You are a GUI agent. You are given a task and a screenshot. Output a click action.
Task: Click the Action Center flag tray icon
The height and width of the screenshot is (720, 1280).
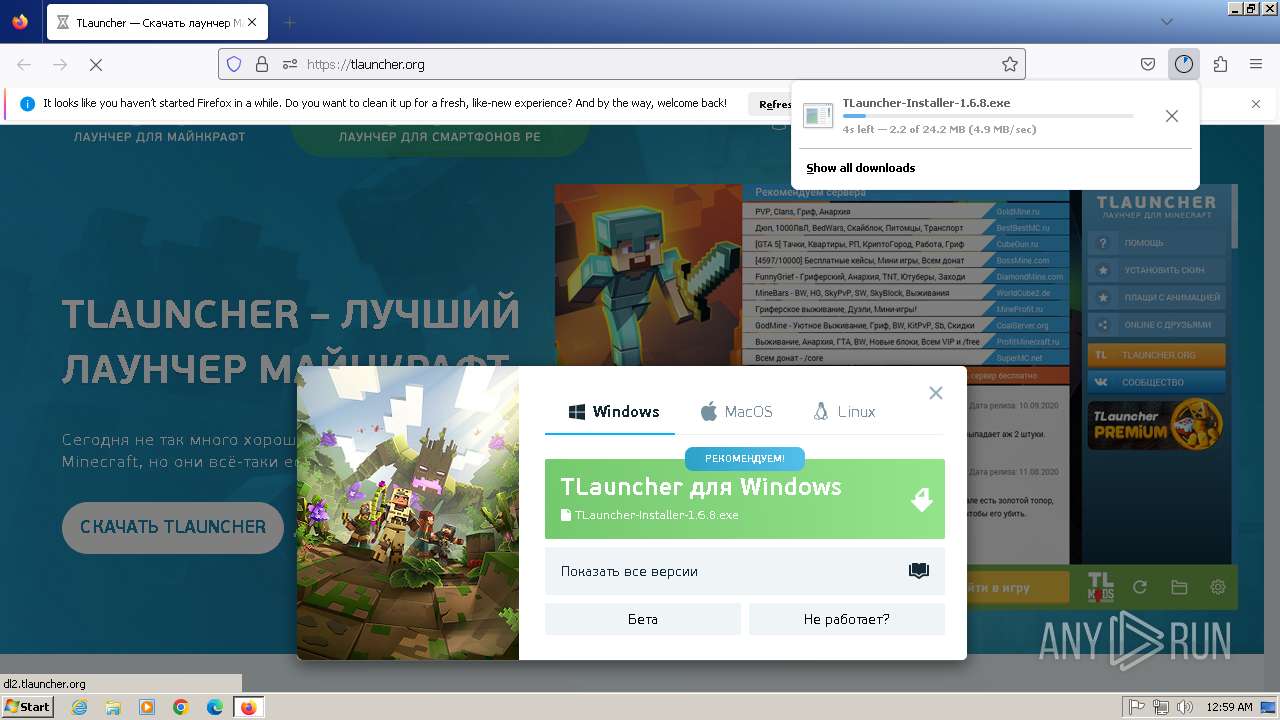(x=1137, y=707)
